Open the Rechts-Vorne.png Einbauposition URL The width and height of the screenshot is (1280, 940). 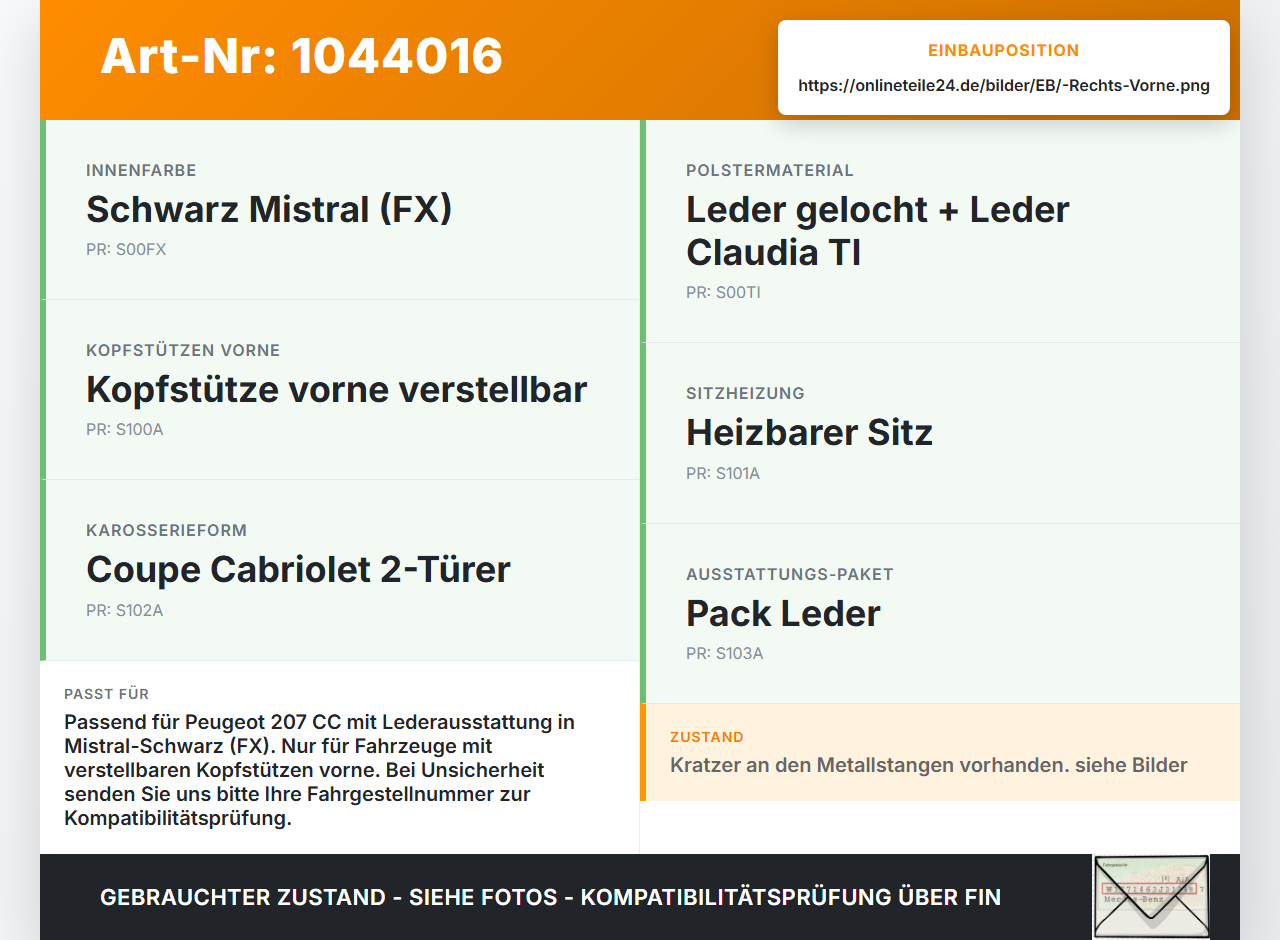(x=1004, y=85)
